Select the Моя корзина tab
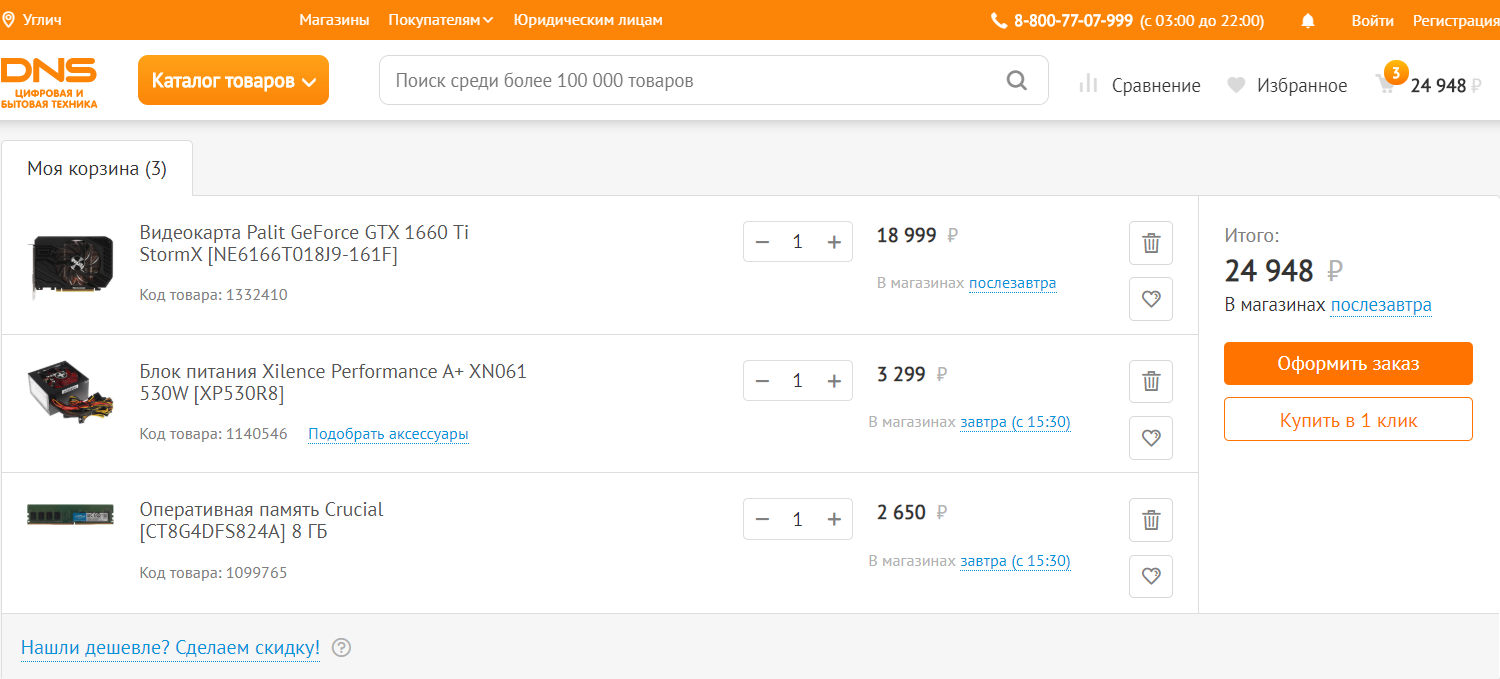The image size is (1500, 679). pyautogui.click(x=97, y=169)
